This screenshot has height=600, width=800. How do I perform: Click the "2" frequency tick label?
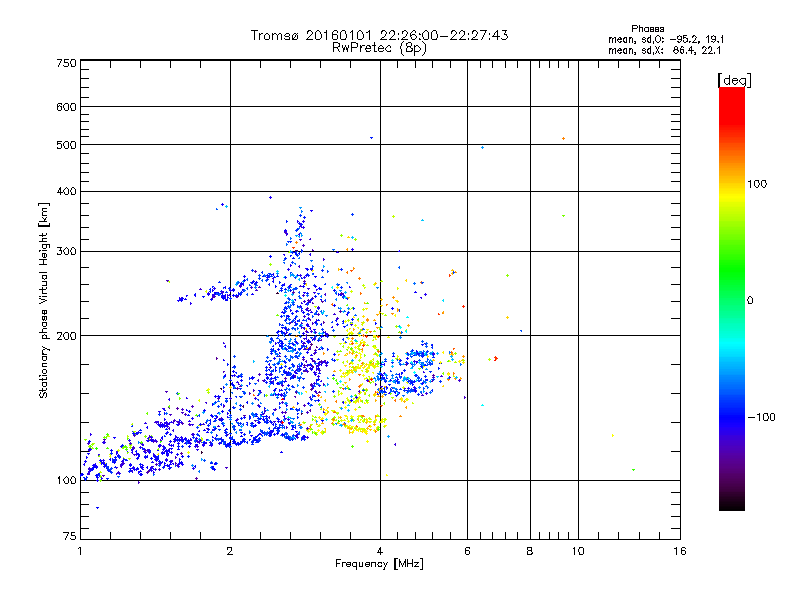(230, 552)
